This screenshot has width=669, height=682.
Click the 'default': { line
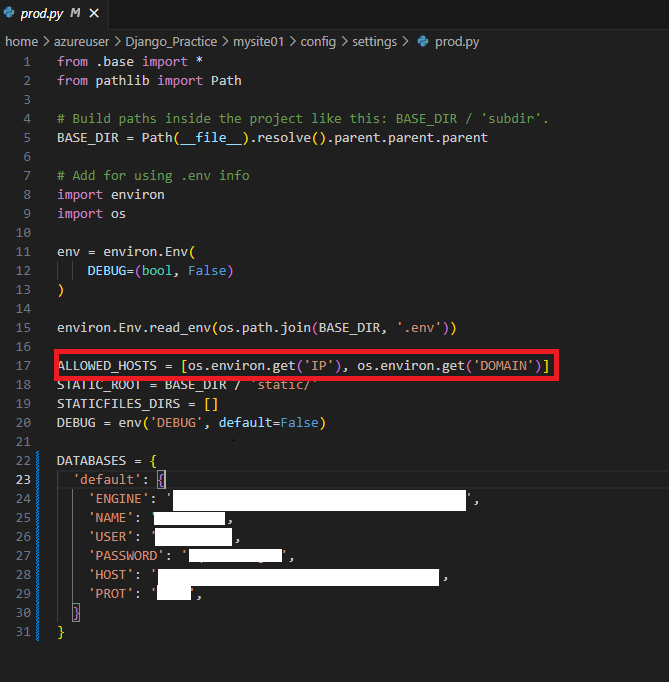(119, 480)
